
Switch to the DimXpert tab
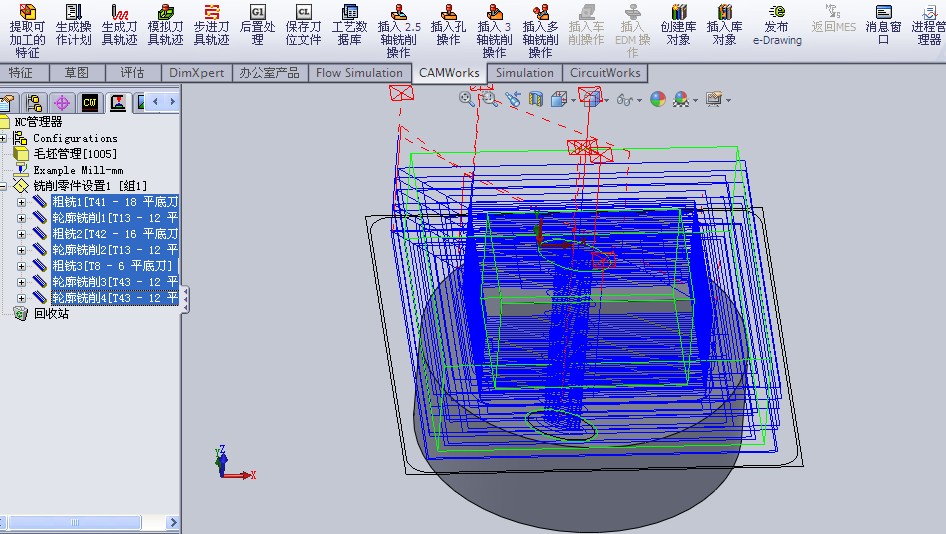point(197,73)
